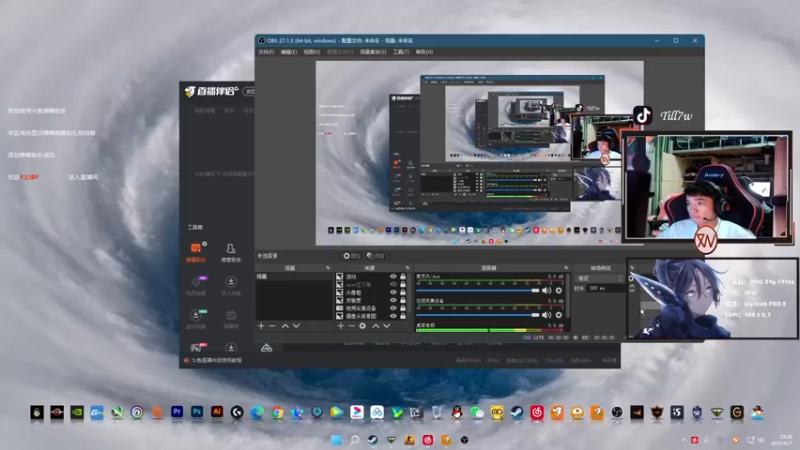
Task: Pop out the 混音器 dock panel
Action: tap(566, 268)
